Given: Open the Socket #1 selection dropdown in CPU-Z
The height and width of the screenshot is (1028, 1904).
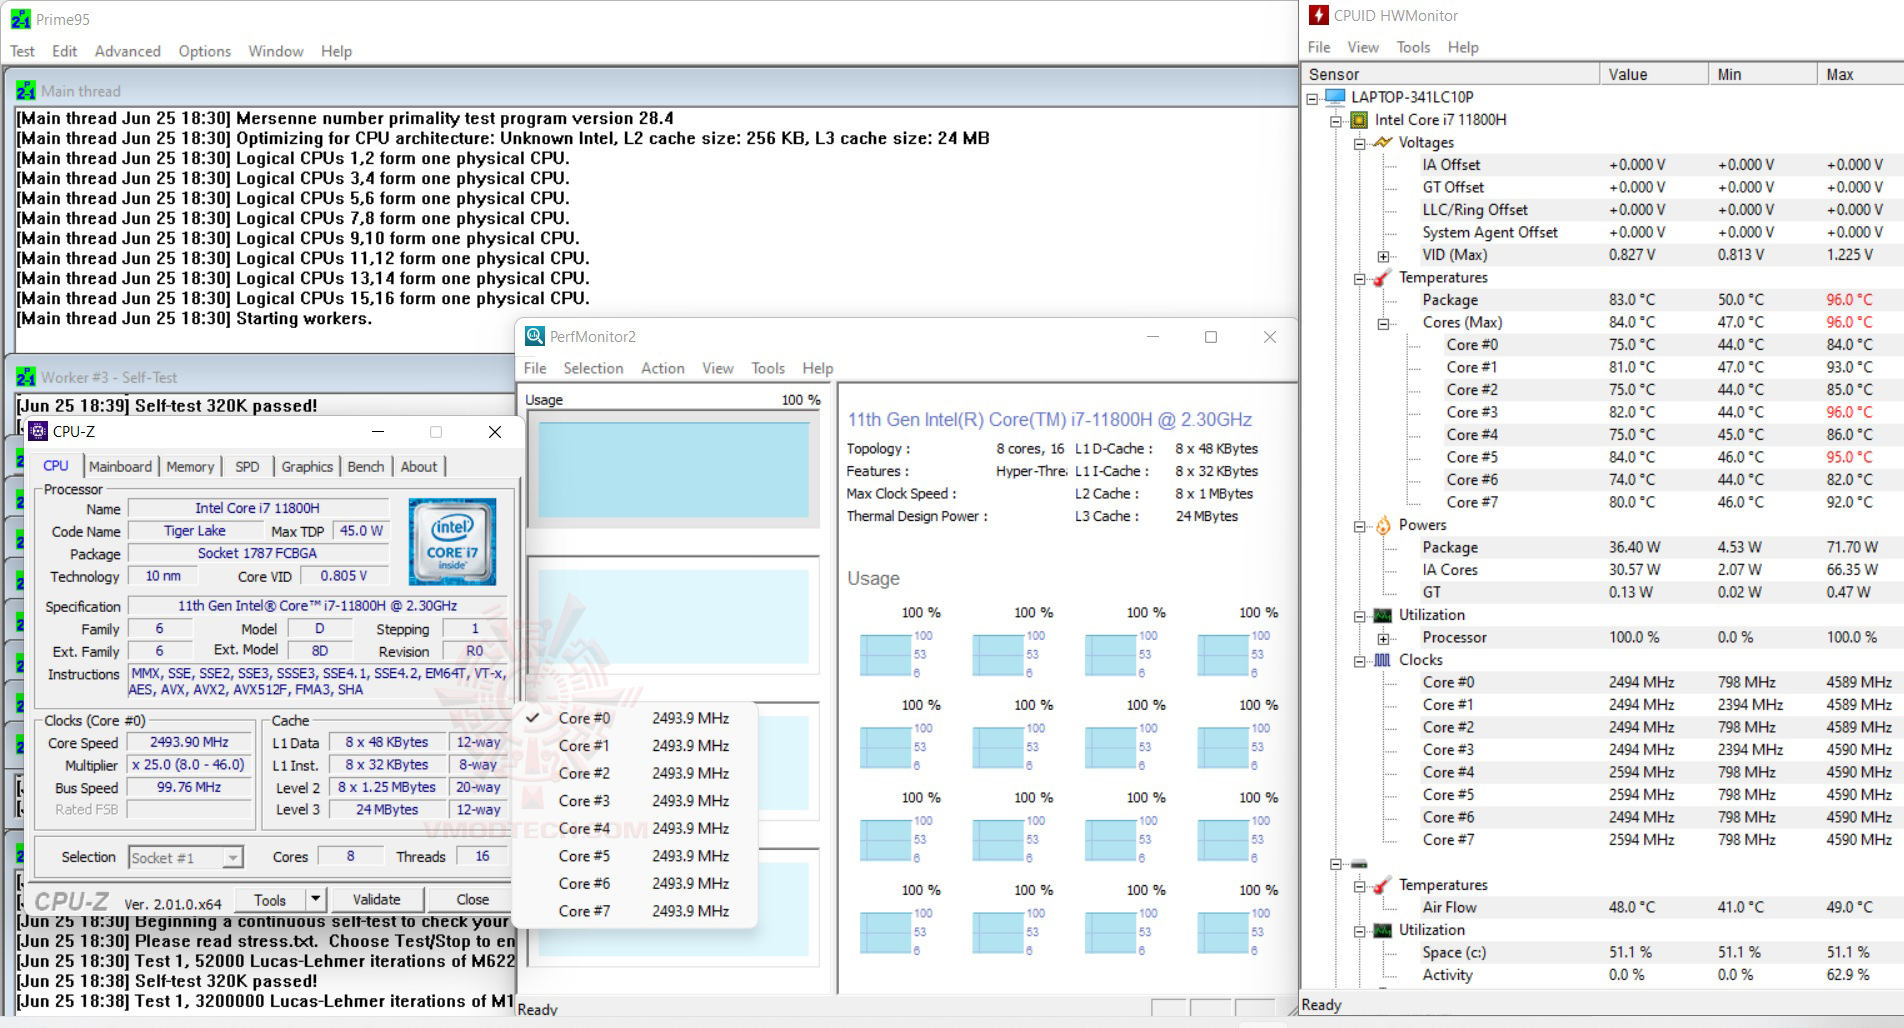Looking at the screenshot, I should click(x=232, y=858).
